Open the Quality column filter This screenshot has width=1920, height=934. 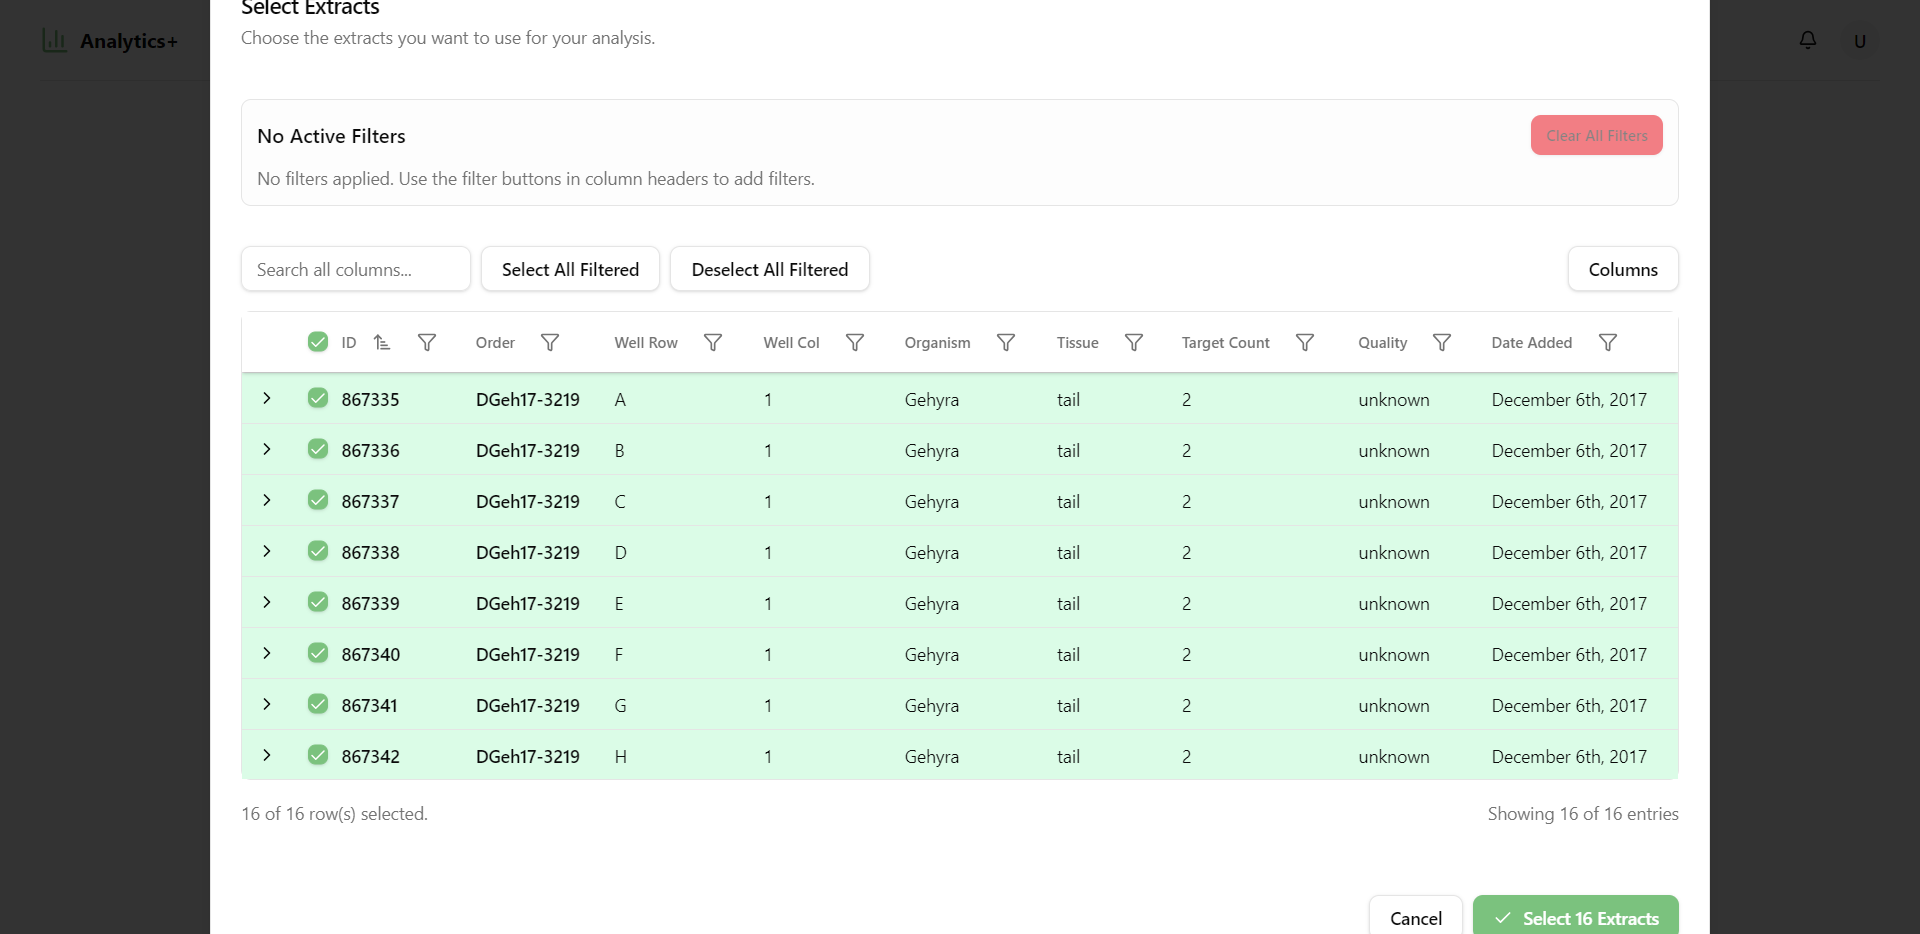coord(1442,343)
